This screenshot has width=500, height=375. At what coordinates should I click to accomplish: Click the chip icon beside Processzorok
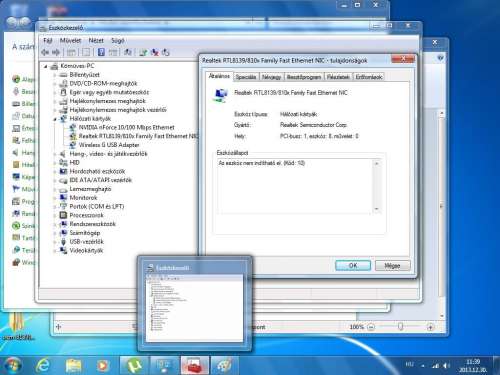63,215
